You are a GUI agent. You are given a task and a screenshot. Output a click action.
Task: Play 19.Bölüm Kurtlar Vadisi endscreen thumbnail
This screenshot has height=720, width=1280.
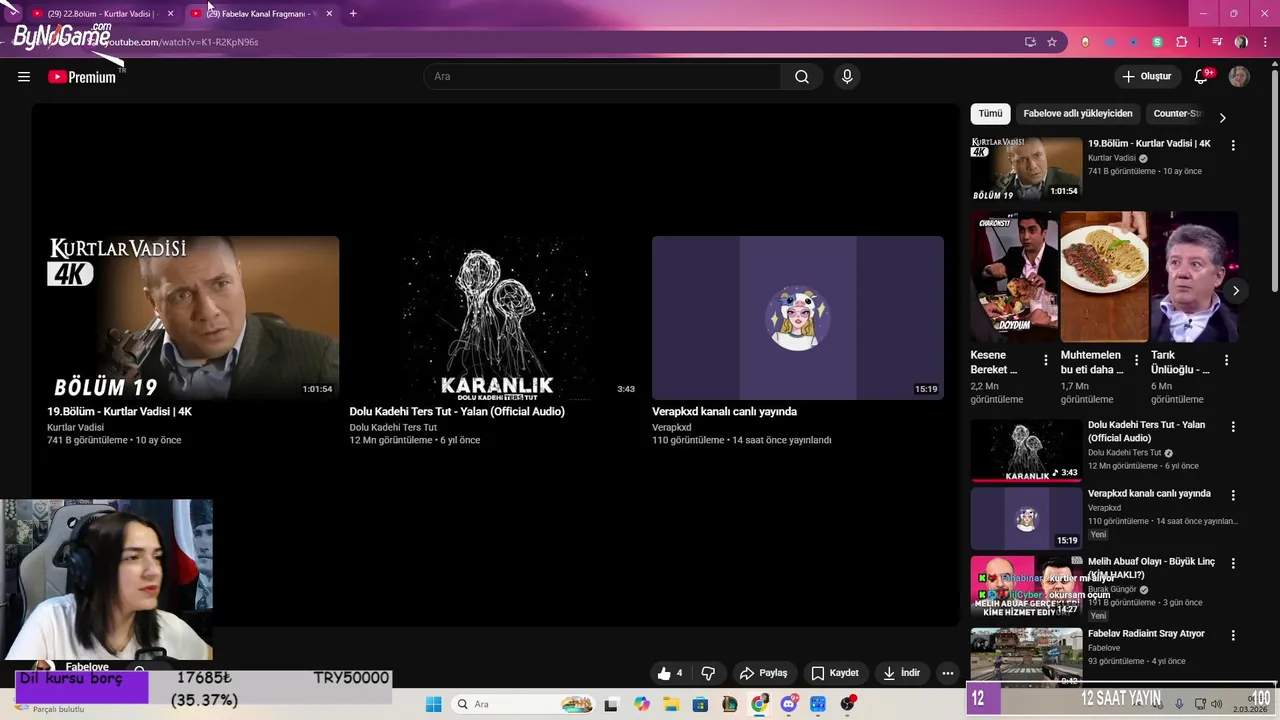pyautogui.click(x=193, y=318)
